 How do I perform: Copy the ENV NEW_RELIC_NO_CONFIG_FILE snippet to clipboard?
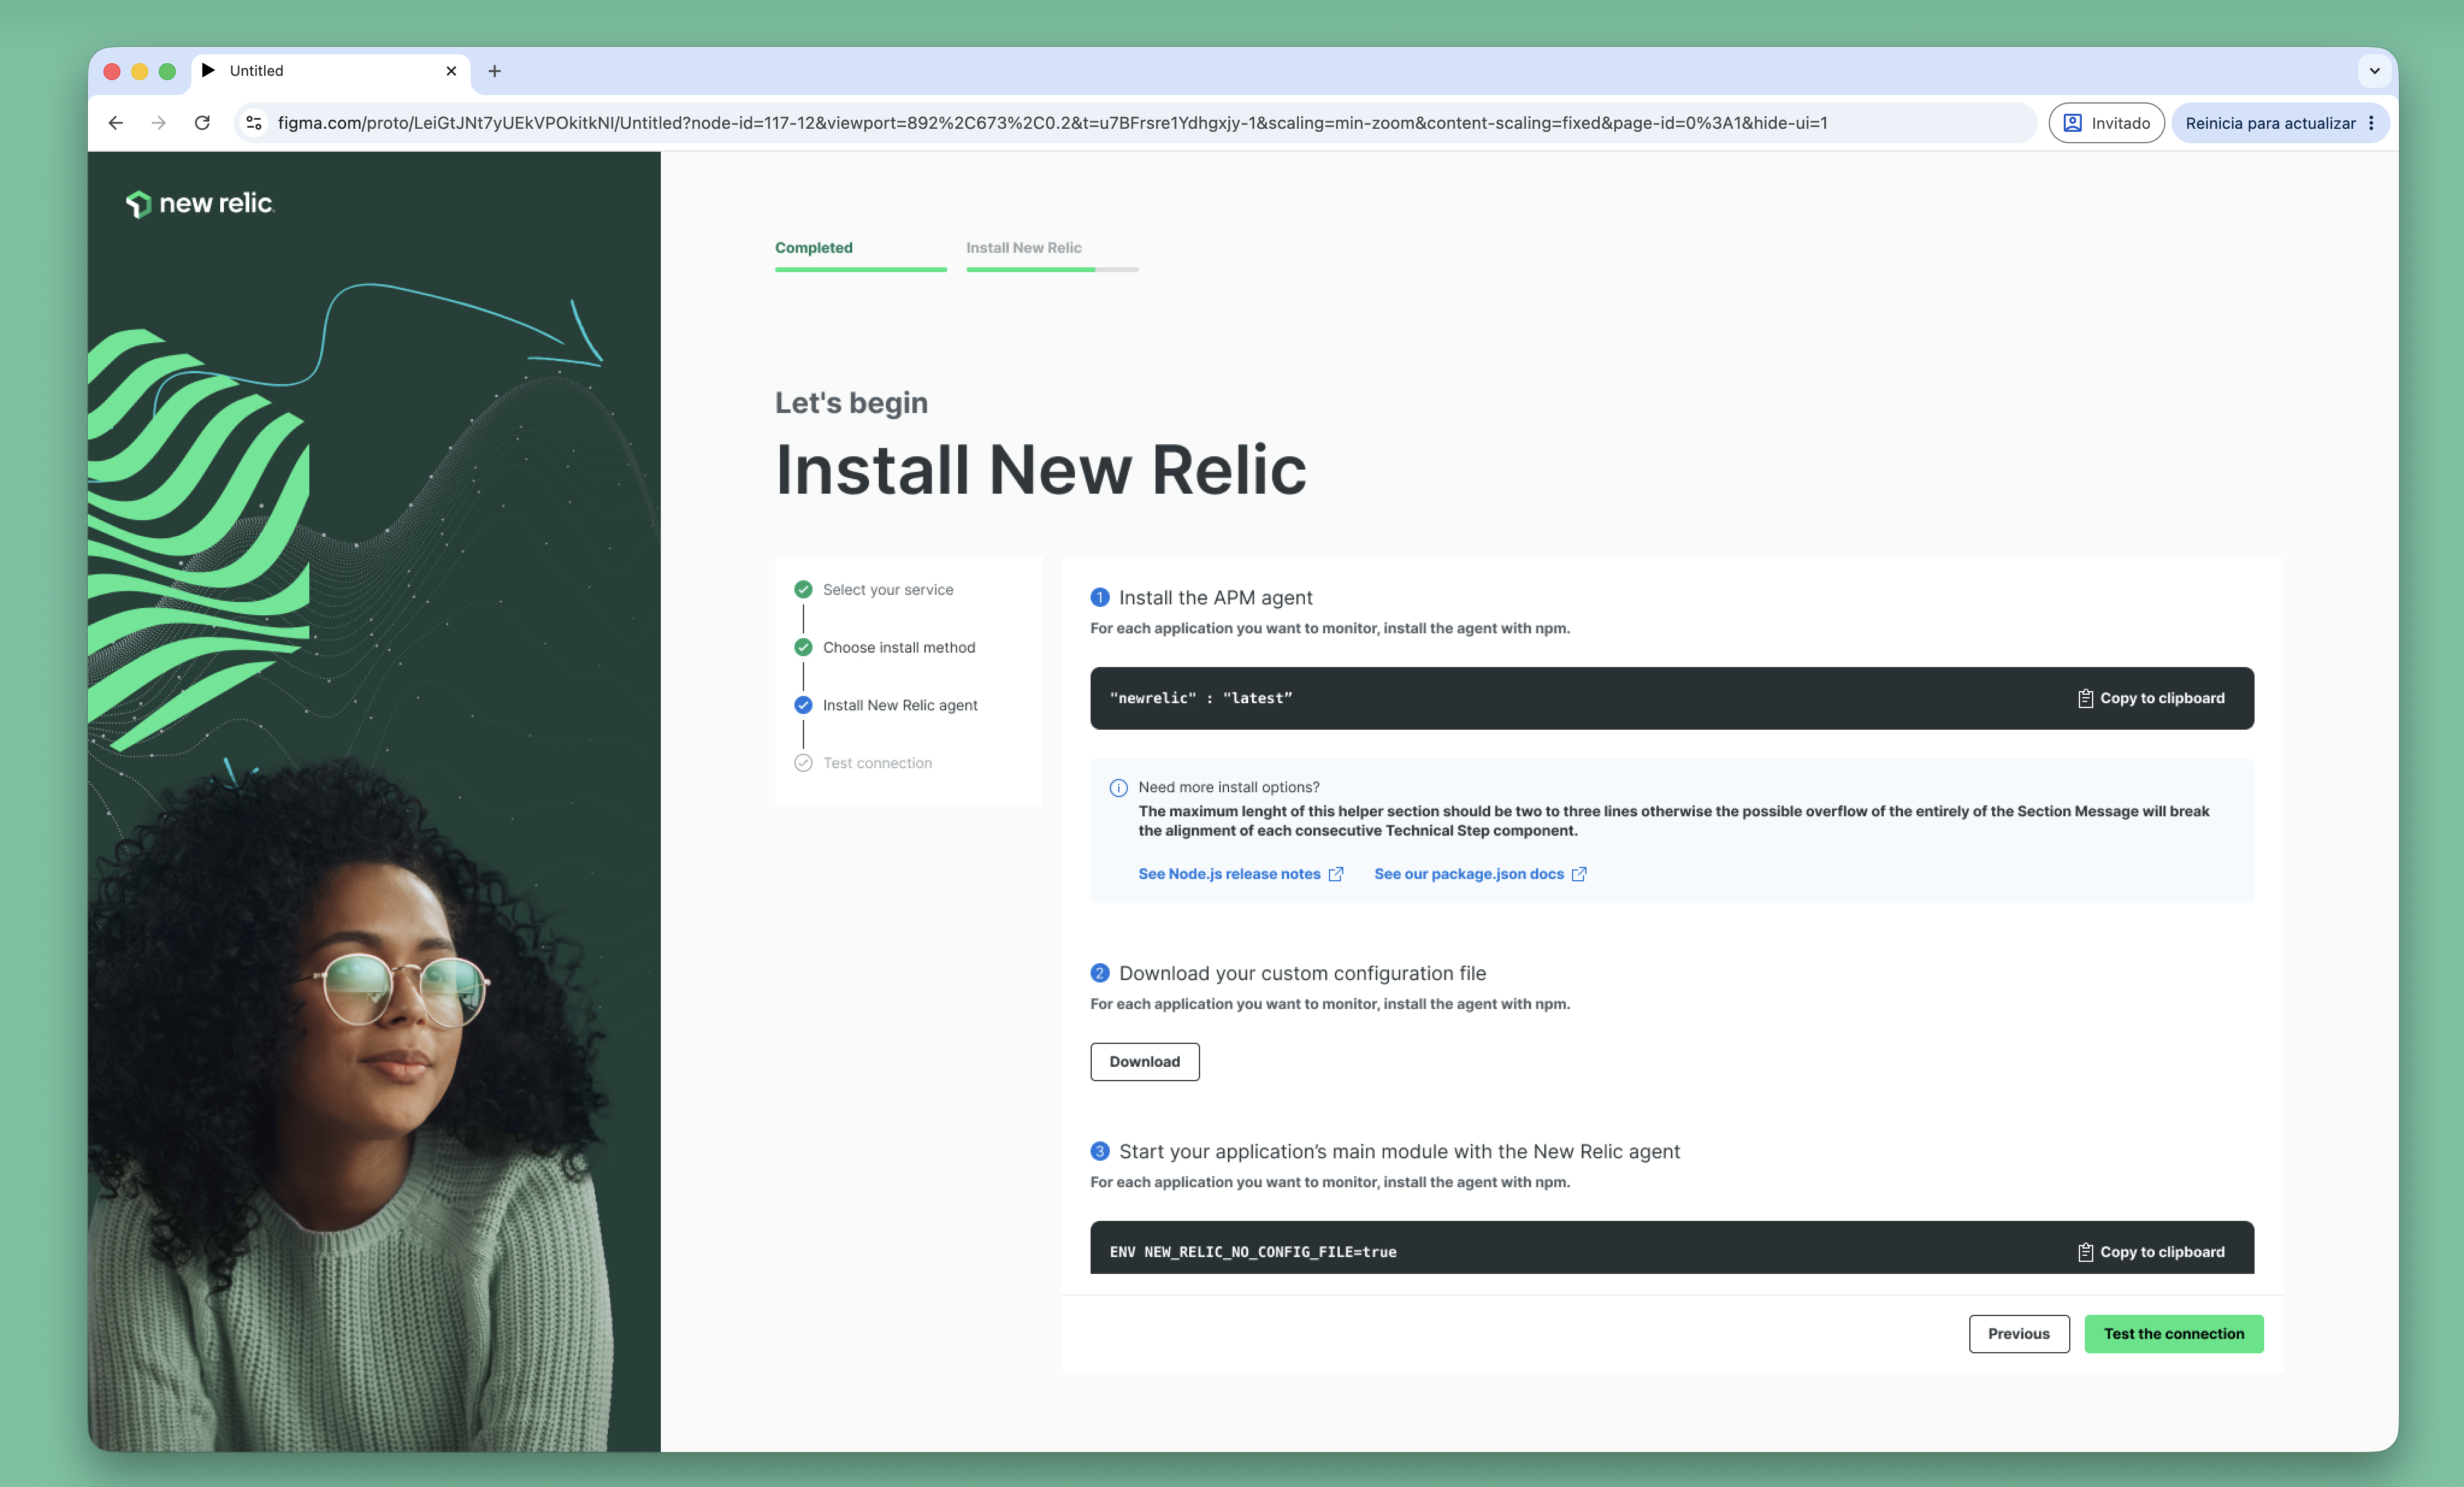2151,1252
